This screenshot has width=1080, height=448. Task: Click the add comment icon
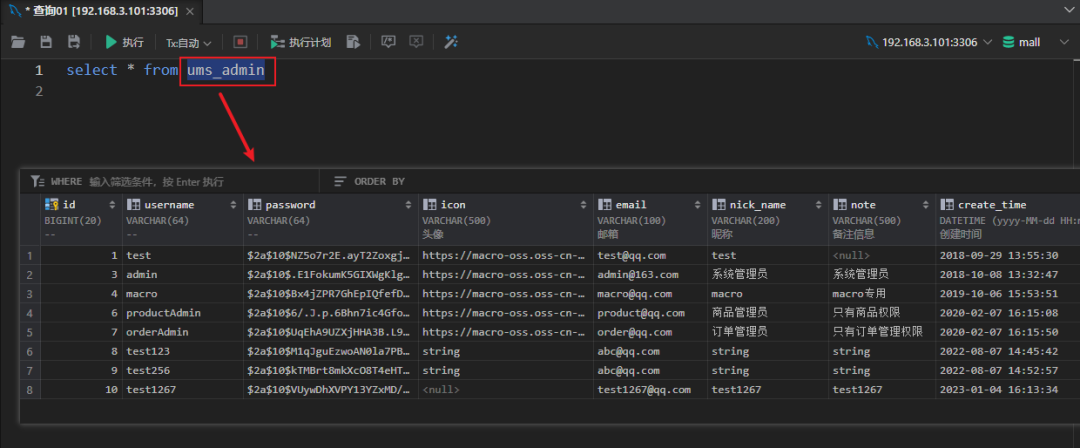tap(389, 42)
